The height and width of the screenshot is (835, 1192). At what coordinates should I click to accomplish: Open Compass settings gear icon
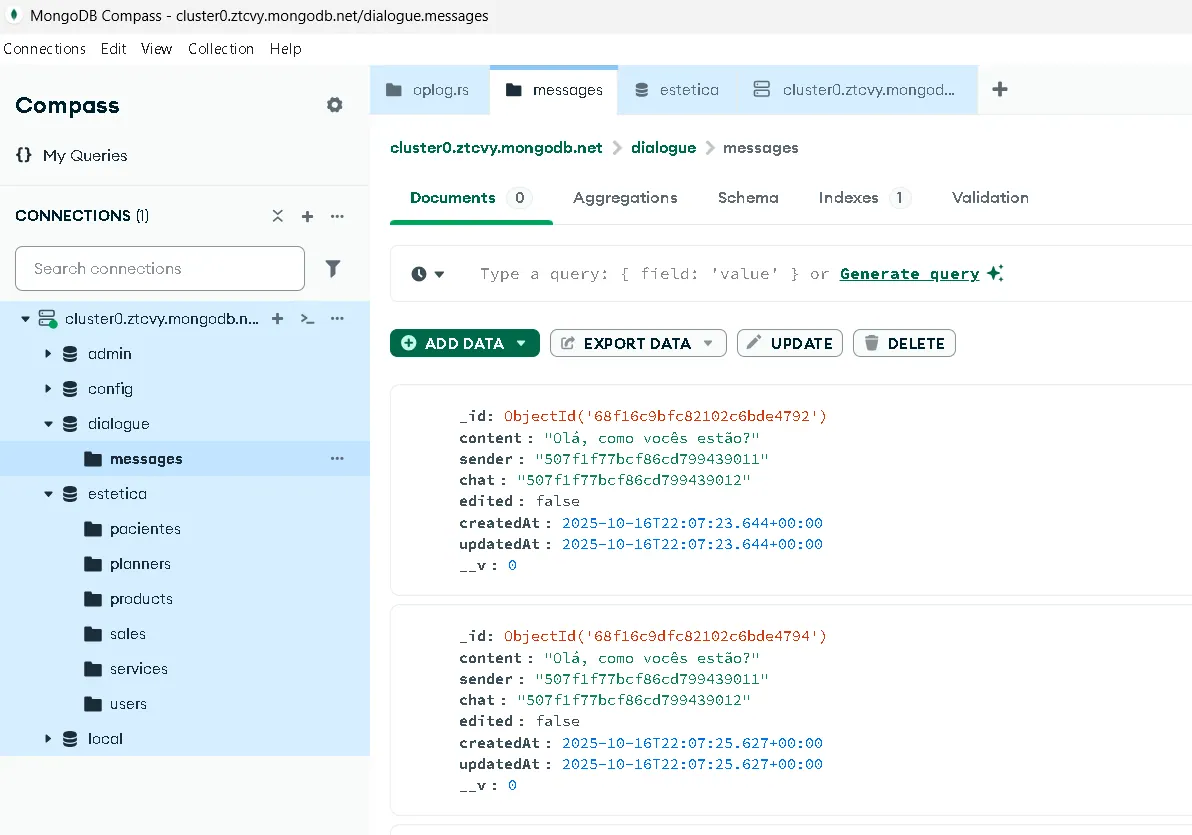click(x=334, y=105)
